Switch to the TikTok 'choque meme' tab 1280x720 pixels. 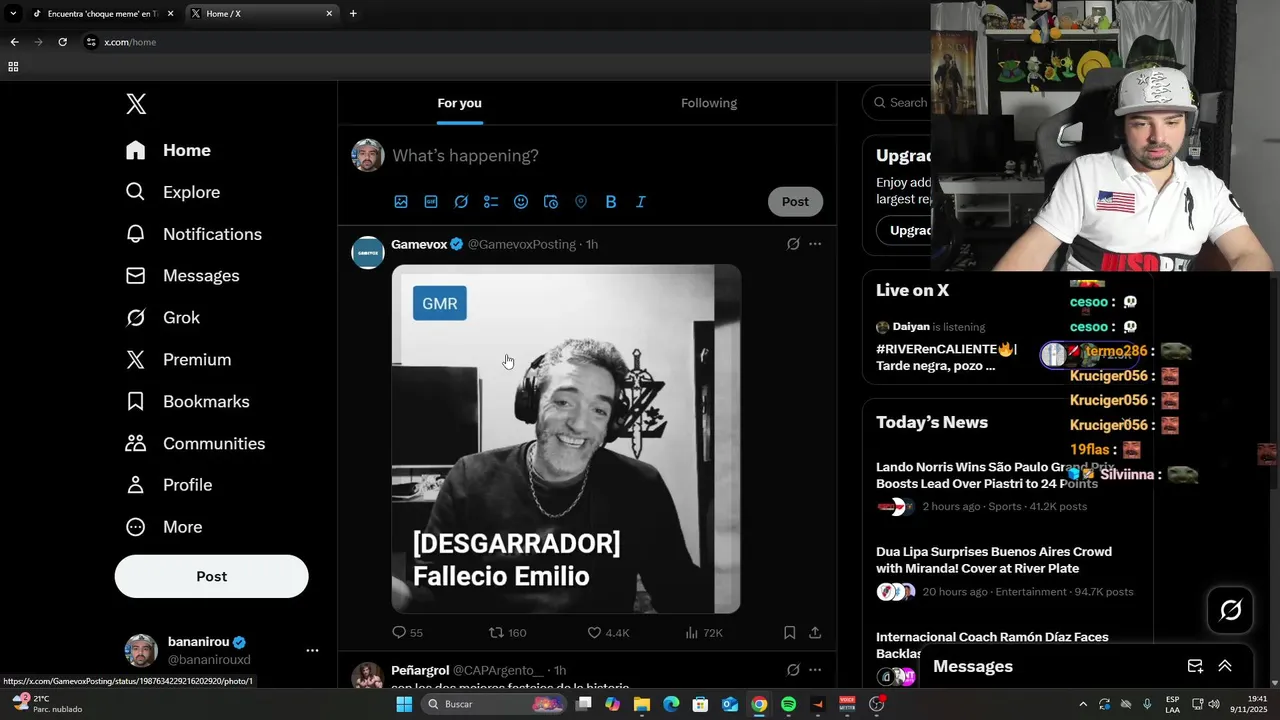point(102,14)
